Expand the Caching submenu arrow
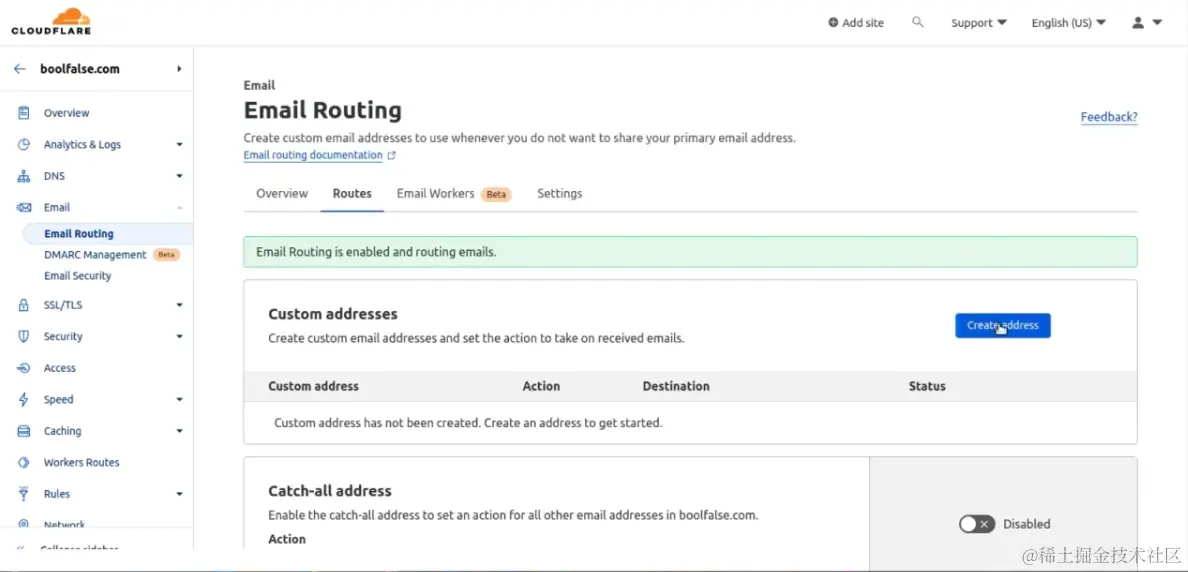Image resolution: width=1188 pixels, height=572 pixels. (180, 431)
